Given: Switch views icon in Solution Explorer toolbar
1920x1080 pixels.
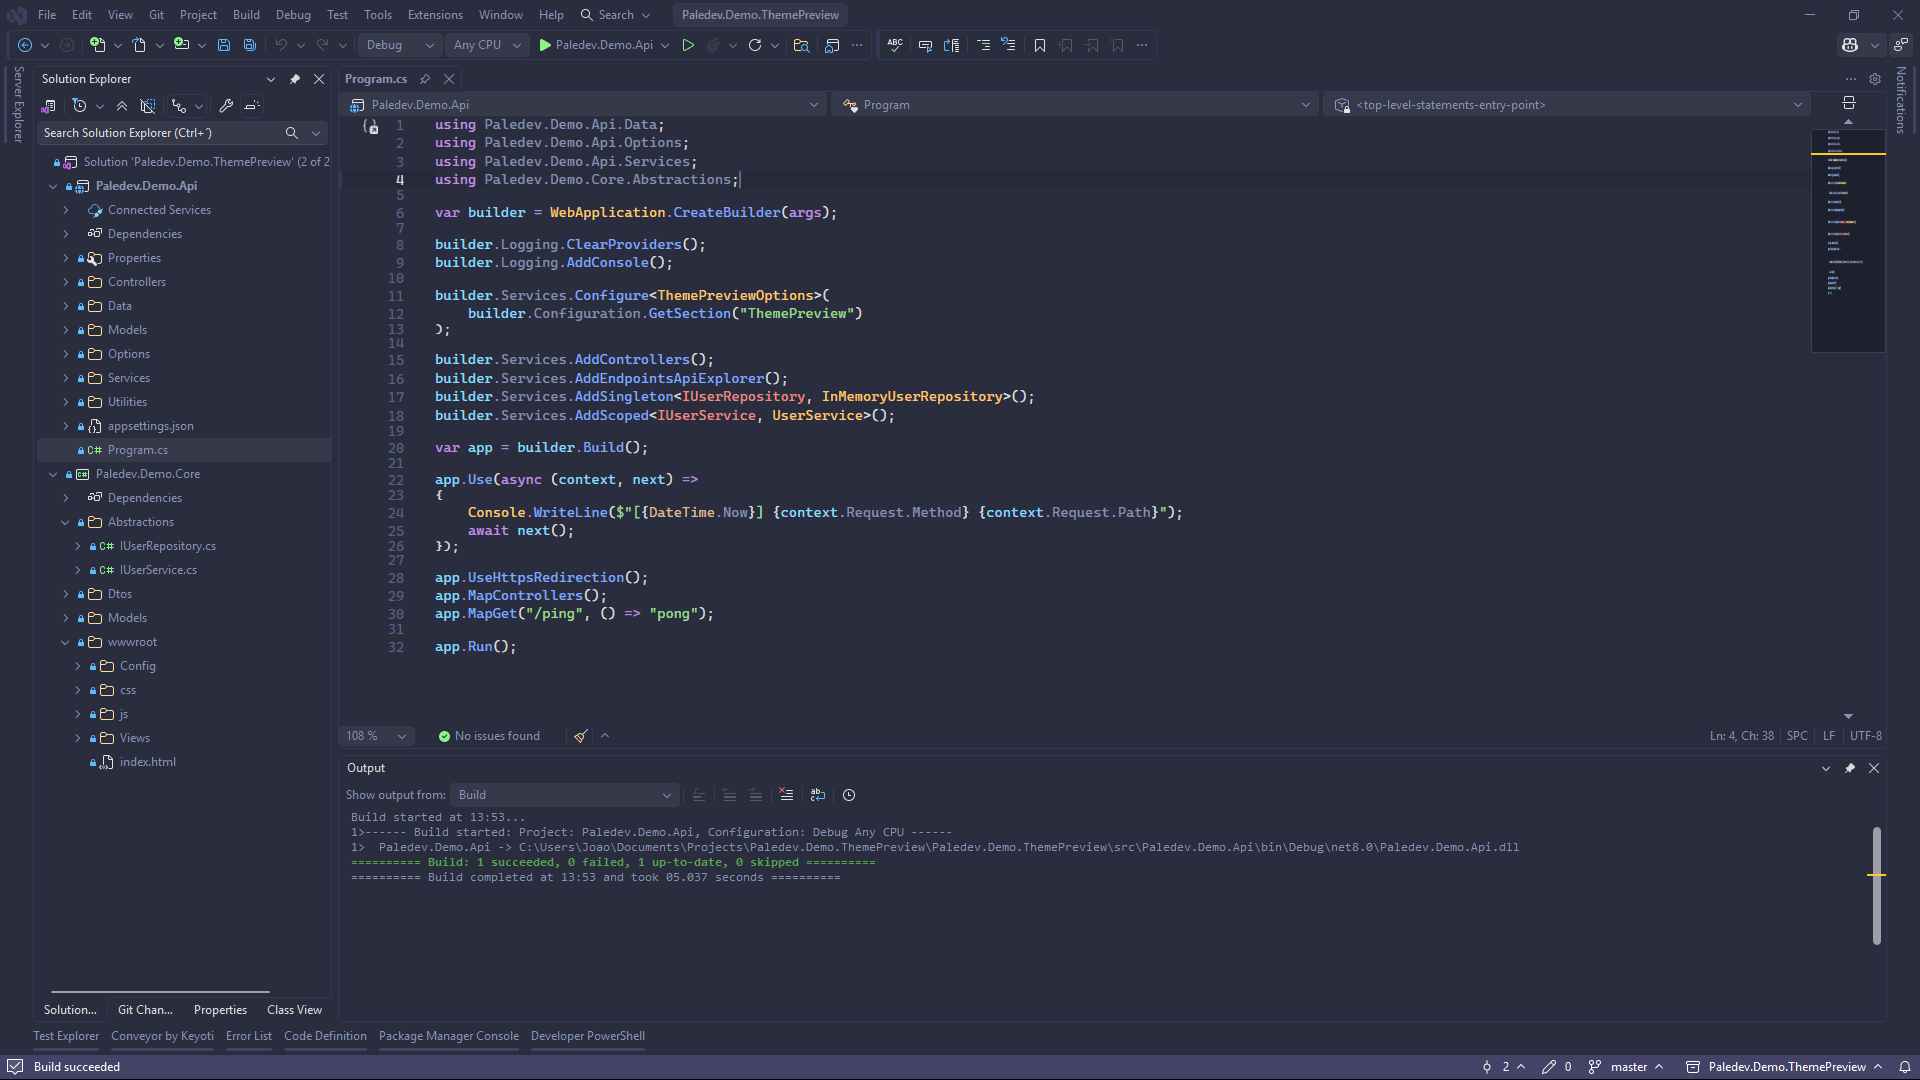Looking at the screenshot, I should click(x=48, y=106).
